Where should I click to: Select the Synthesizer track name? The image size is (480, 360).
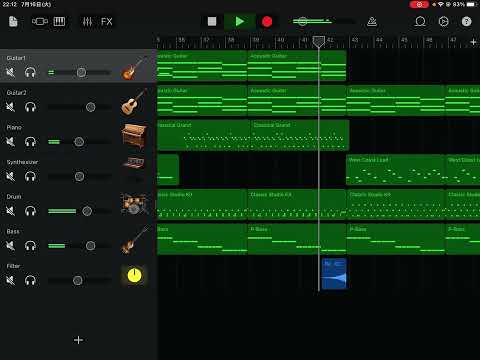pyautogui.click(x=22, y=162)
